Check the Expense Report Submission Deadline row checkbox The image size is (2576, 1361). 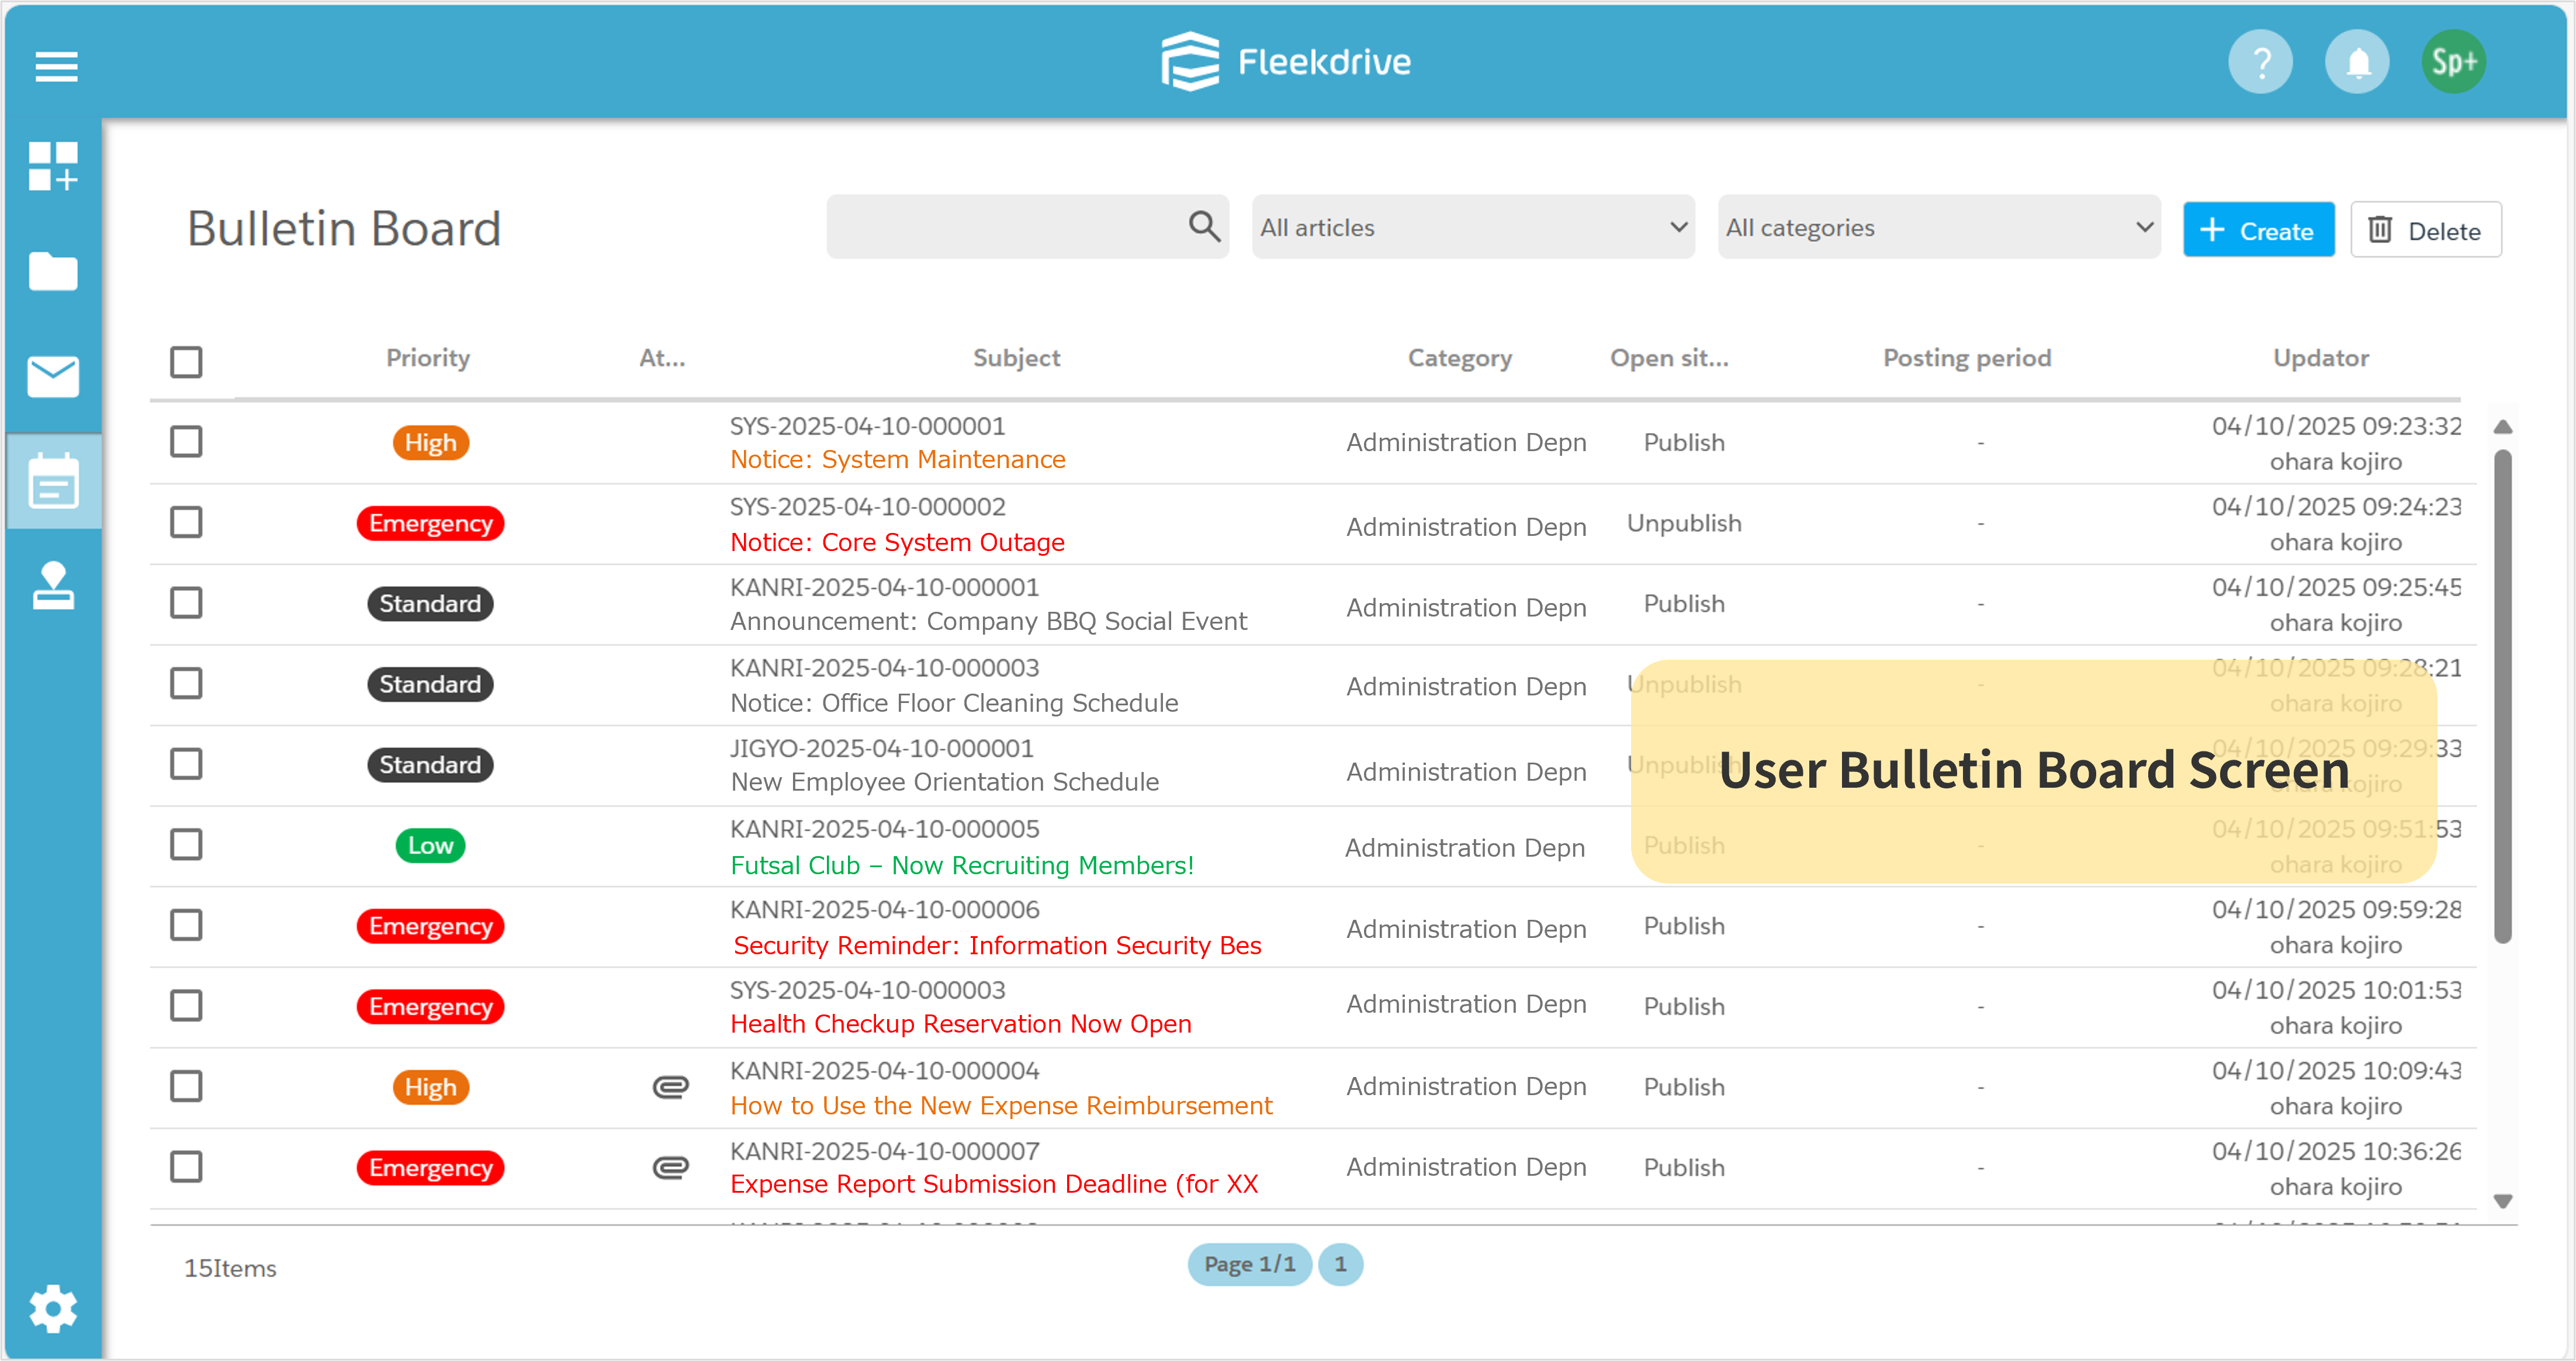point(186,1167)
